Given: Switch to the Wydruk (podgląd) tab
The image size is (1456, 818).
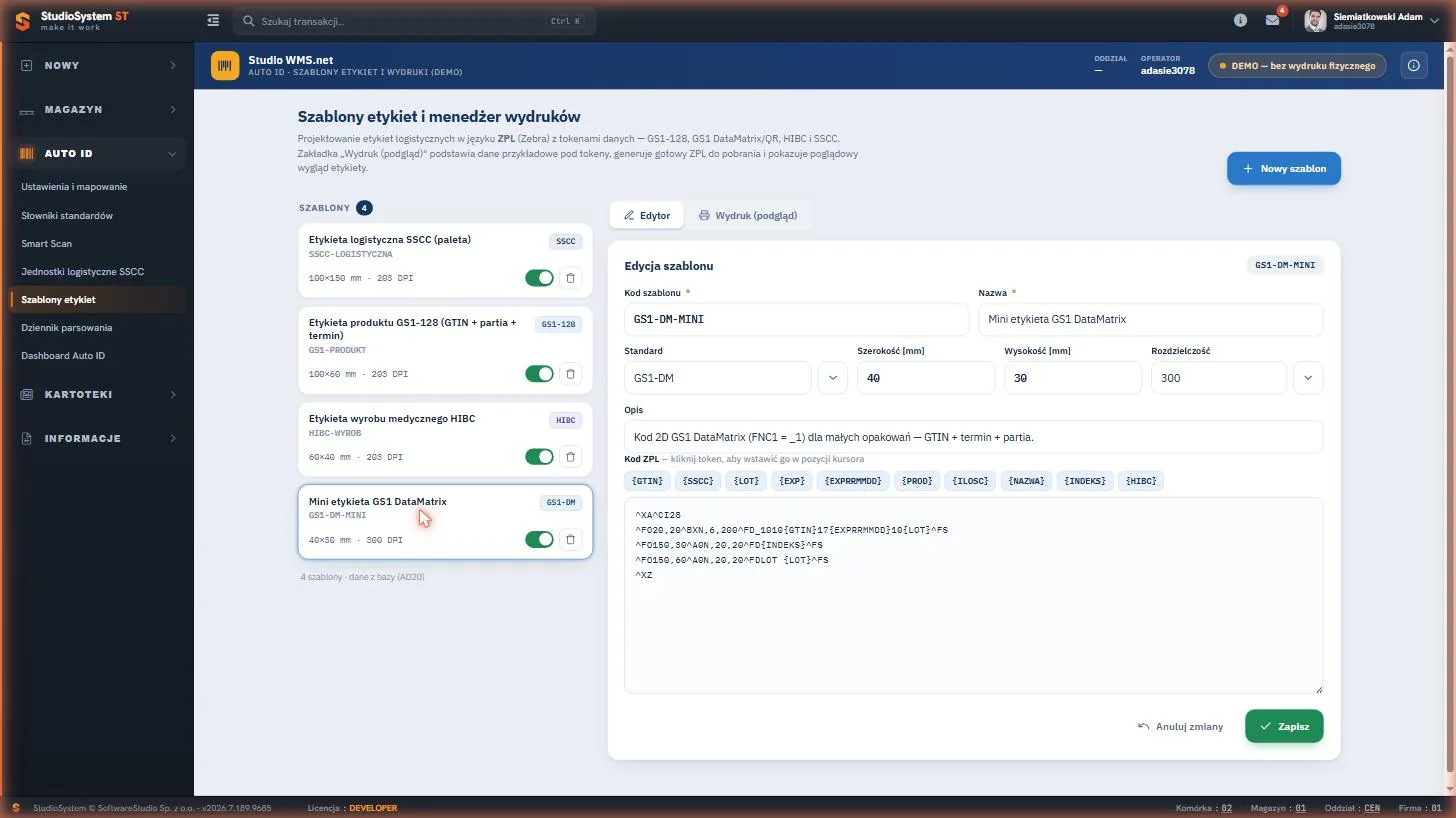Looking at the screenshot, I should coord(748,215).
